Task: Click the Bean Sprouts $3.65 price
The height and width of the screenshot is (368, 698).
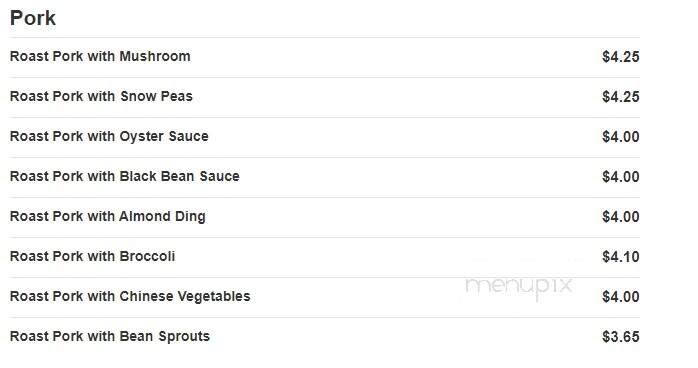Action: 621,337
